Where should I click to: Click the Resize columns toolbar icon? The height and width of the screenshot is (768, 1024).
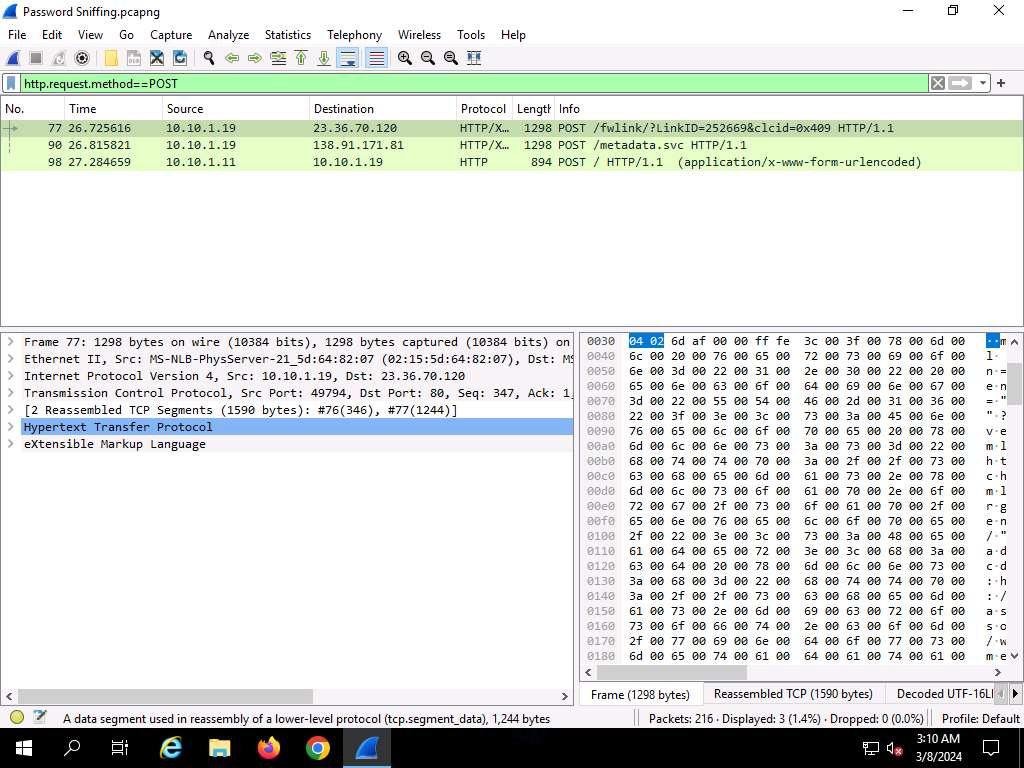coord(474,58)
